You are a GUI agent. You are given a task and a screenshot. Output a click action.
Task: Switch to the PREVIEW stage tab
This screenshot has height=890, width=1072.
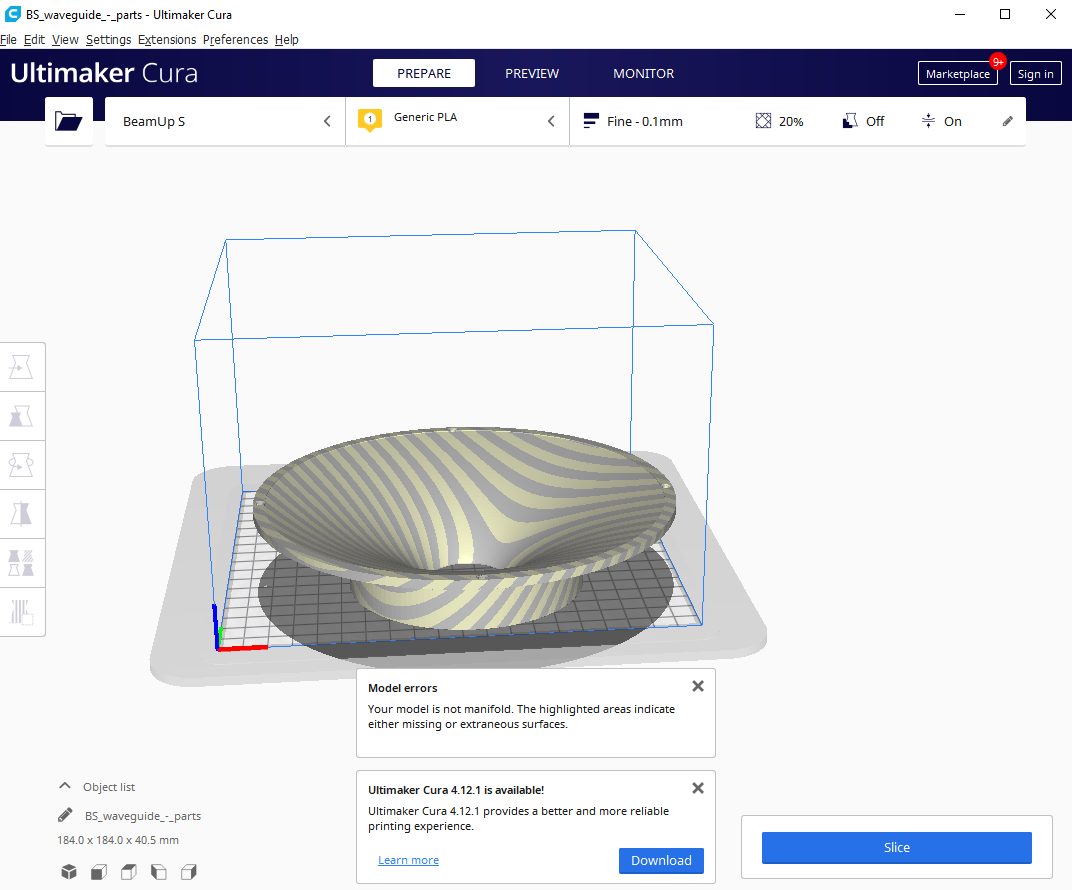[532, 73]
